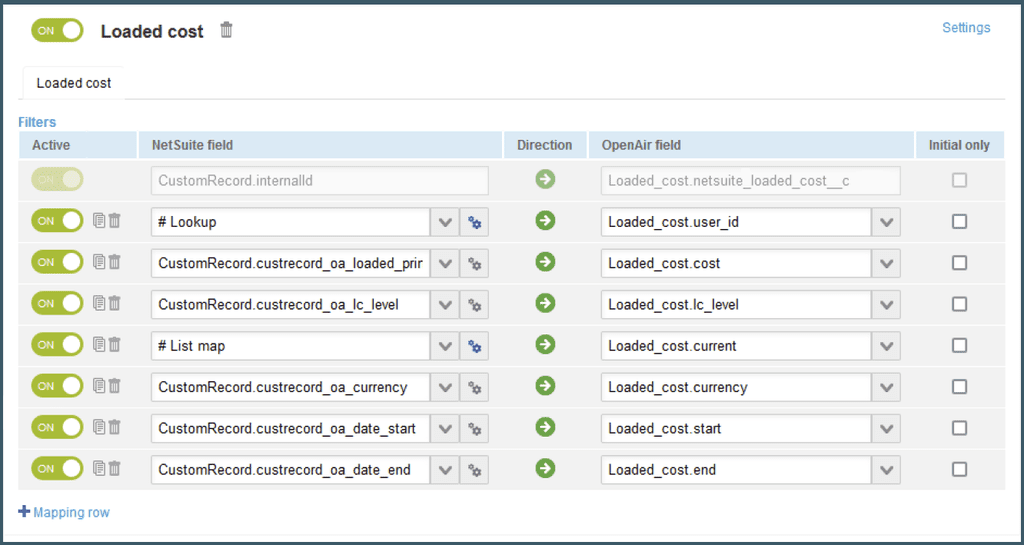Copy the custrecord_oa_date_start mapping row
1024x545 pixels.
tap(99, 428)
